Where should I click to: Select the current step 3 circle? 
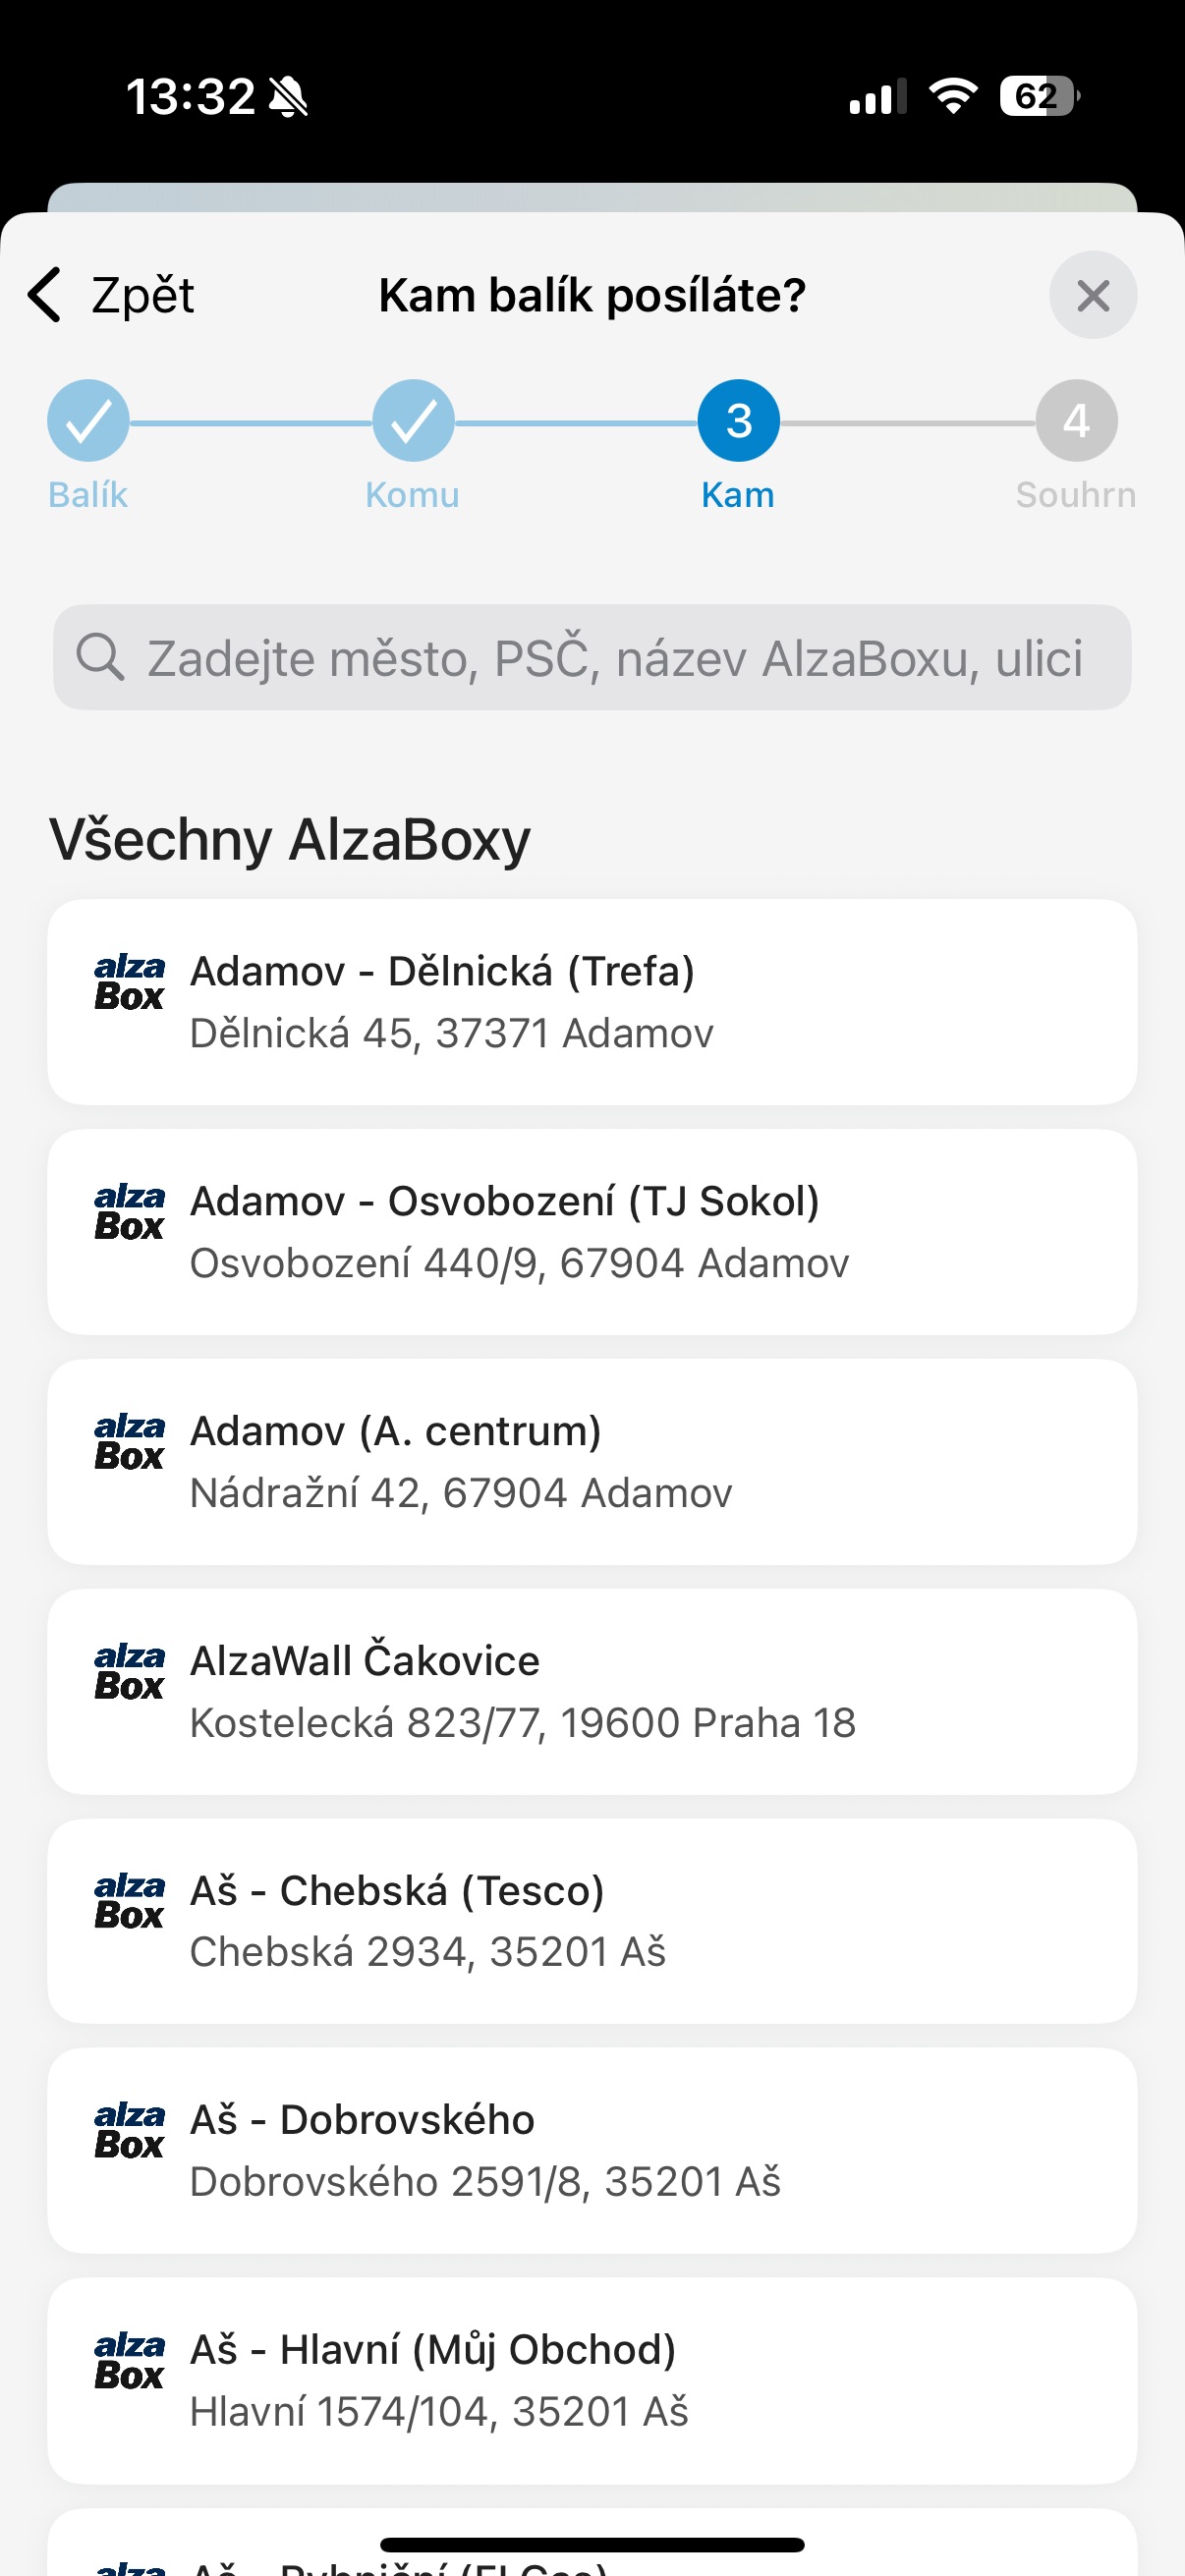738,421
